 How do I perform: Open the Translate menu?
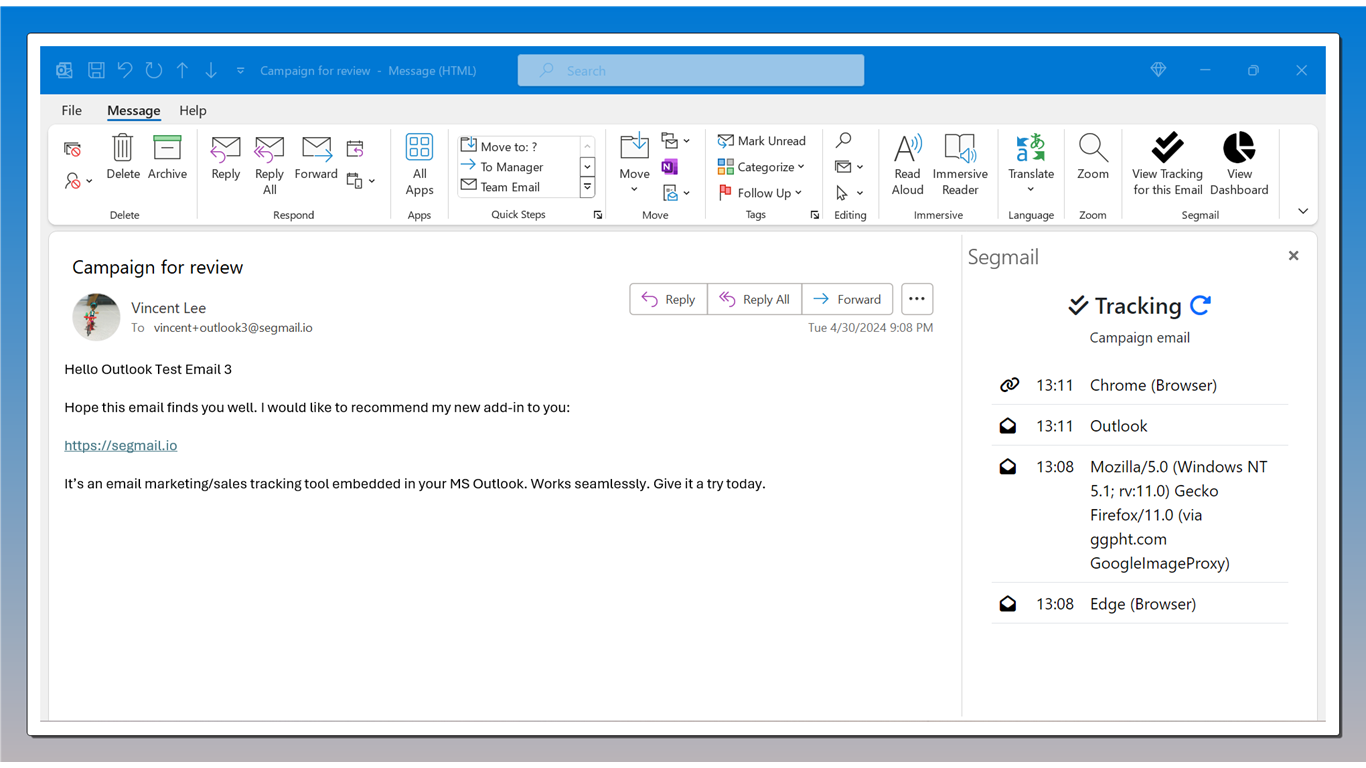(1031, 165)
